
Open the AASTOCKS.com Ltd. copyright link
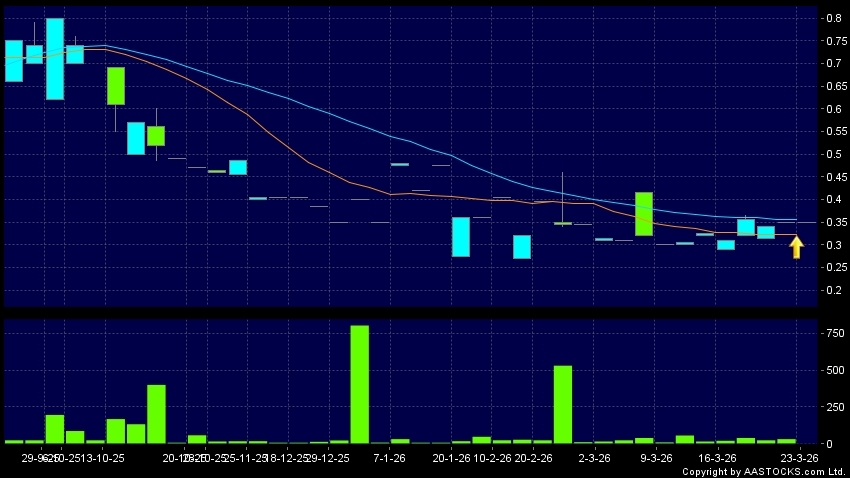(764, 470)
